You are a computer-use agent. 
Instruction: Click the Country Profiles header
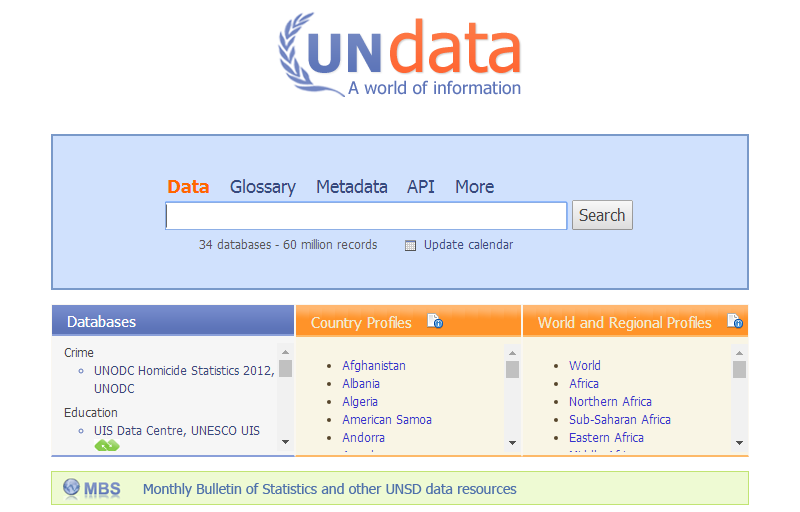[408, 321]
